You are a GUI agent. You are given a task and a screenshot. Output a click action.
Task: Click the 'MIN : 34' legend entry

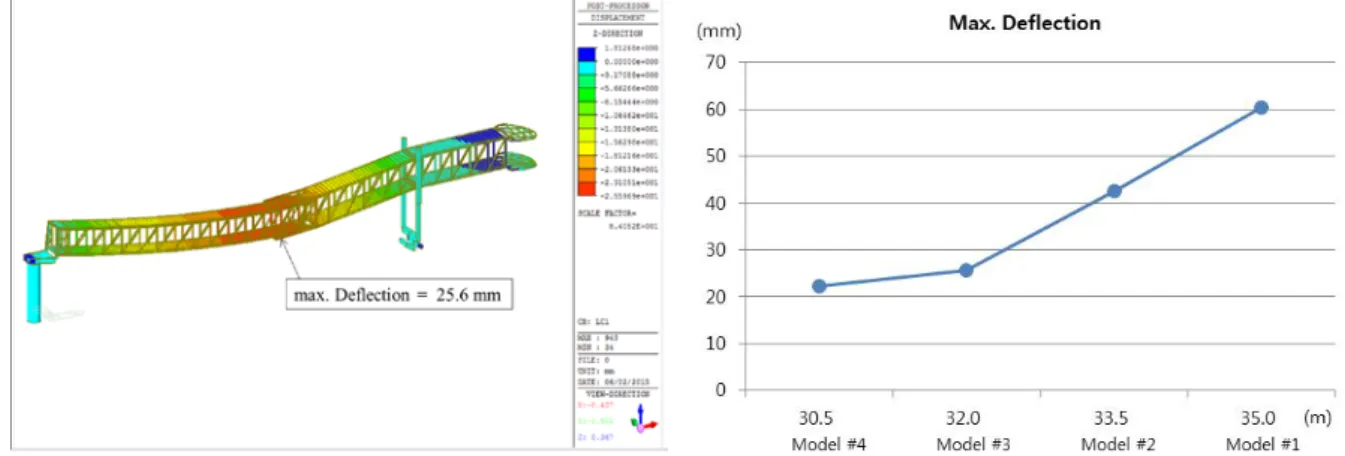tap(595, 348)
